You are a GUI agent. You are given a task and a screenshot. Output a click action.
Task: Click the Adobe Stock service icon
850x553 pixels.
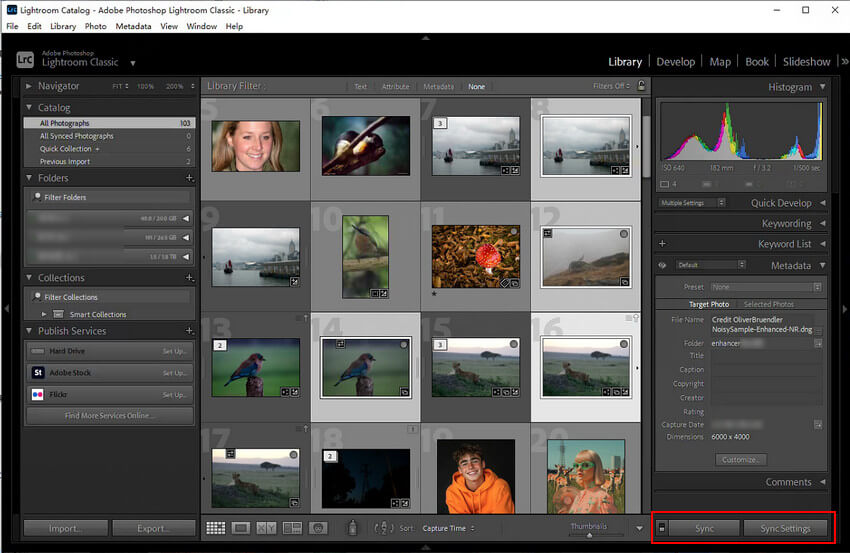click(x=37, y=372)
